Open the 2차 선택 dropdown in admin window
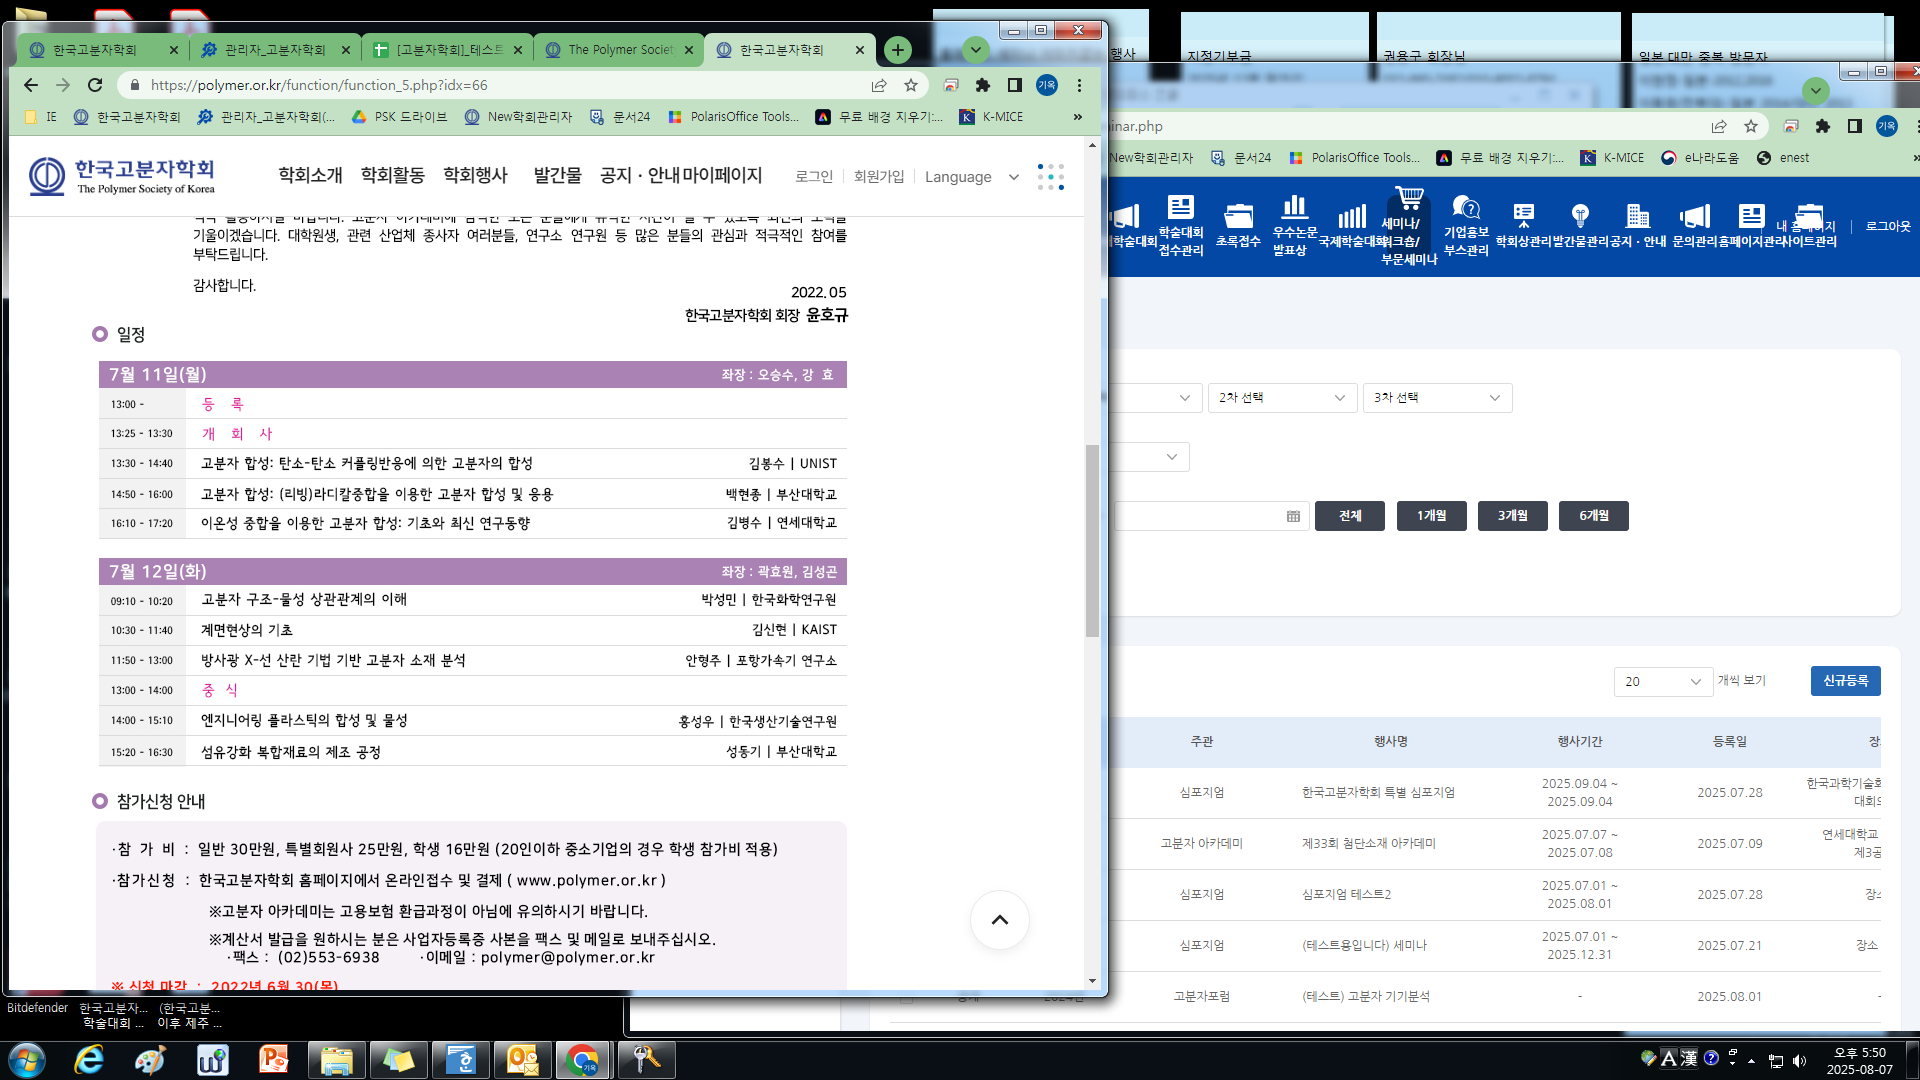 [1282, 397]
